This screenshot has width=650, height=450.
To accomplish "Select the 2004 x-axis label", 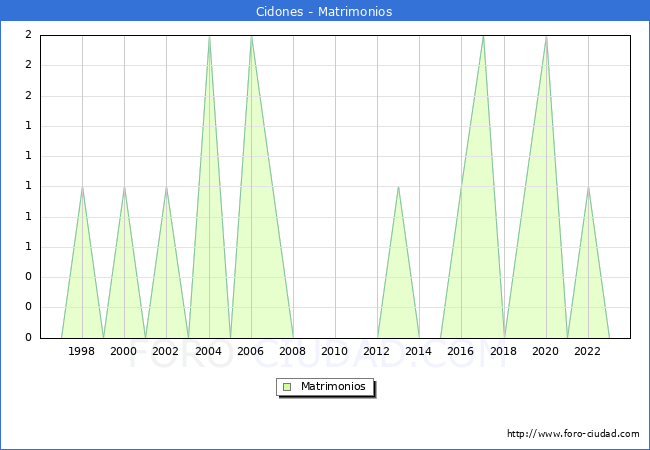I will pyautogui.click(x=209, y=351).
